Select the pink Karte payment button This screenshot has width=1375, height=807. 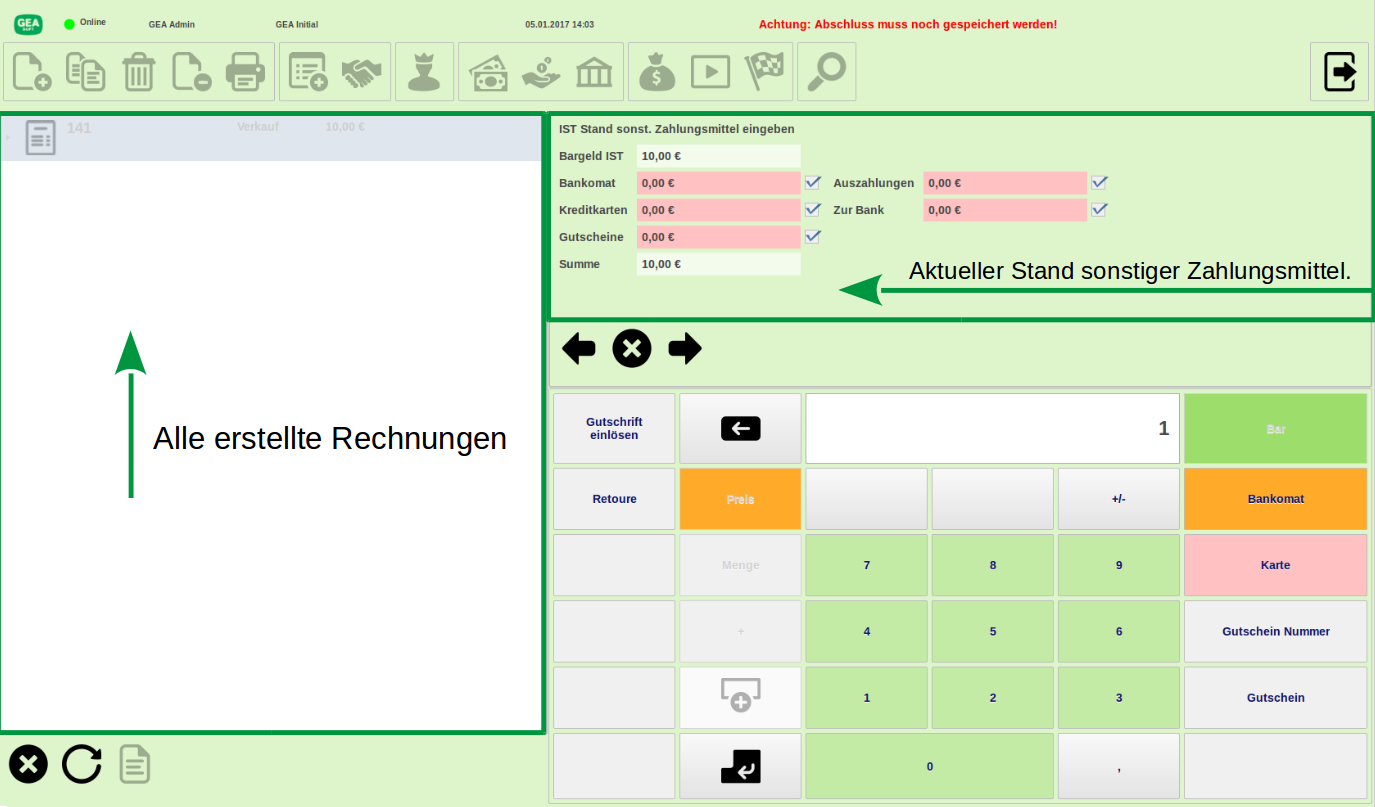pos(1275,565)
